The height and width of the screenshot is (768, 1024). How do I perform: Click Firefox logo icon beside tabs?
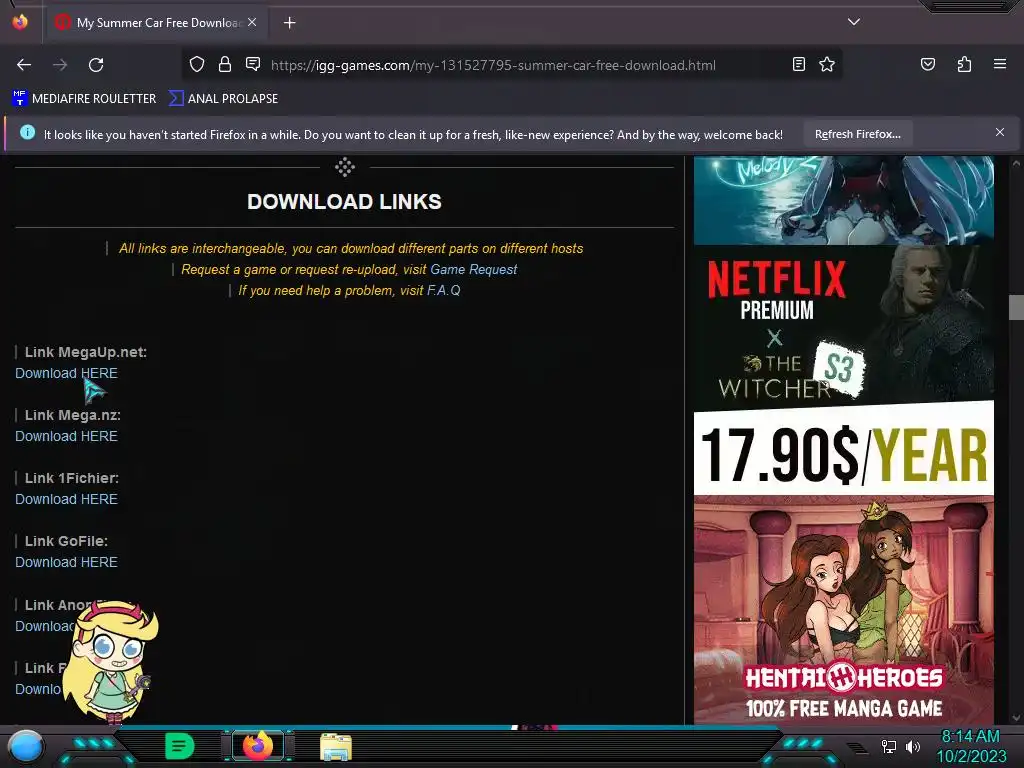tap(20, 22)
